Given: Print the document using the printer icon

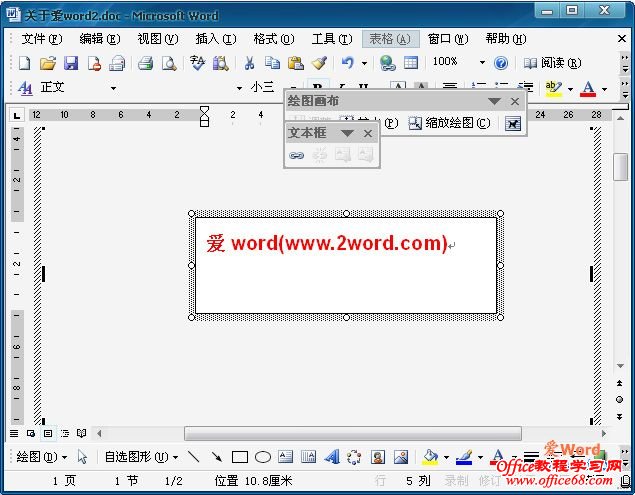Looking at the screenshot, I should (x=145, y=63).
